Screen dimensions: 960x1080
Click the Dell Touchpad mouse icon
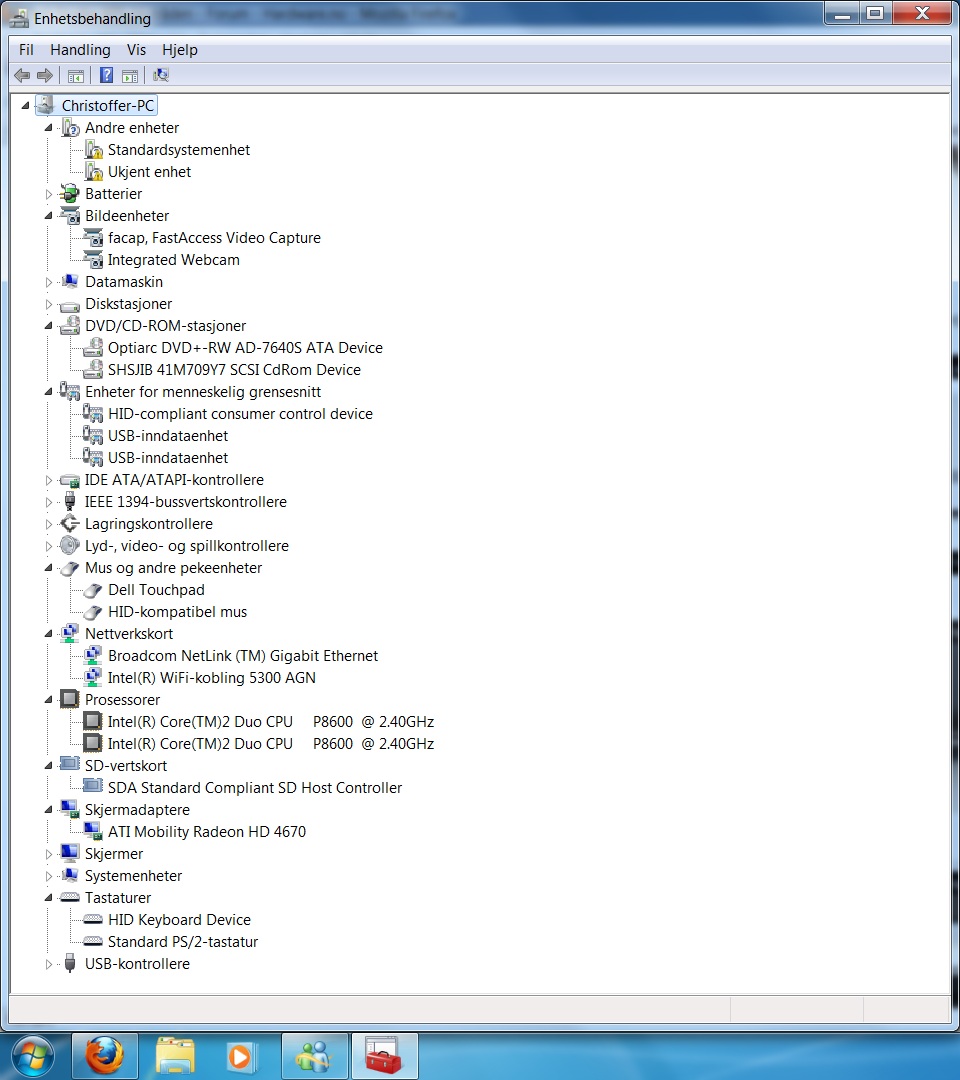click(x=93, y=590)
